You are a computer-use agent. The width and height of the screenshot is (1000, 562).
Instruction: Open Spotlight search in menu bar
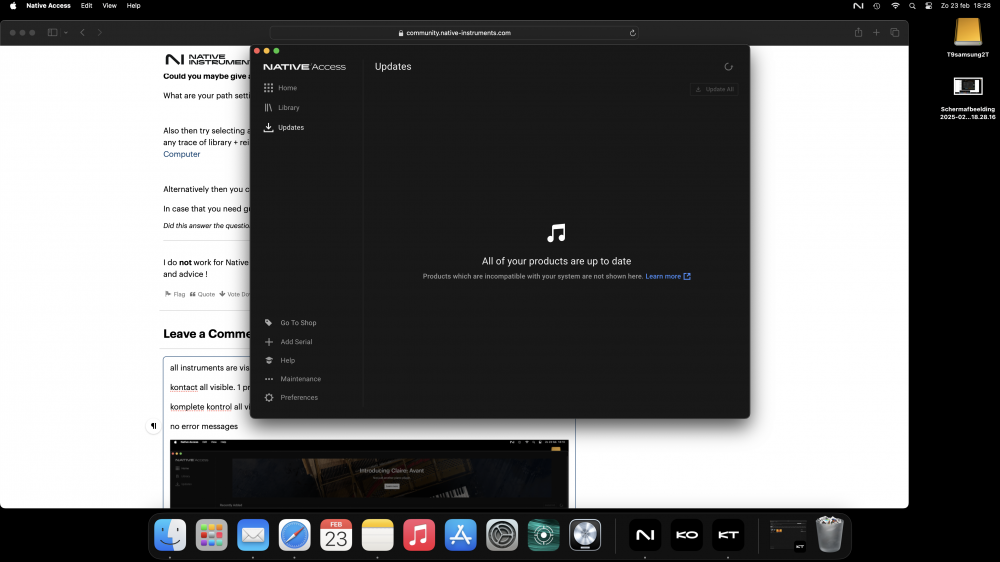click(x=912, y=6)
